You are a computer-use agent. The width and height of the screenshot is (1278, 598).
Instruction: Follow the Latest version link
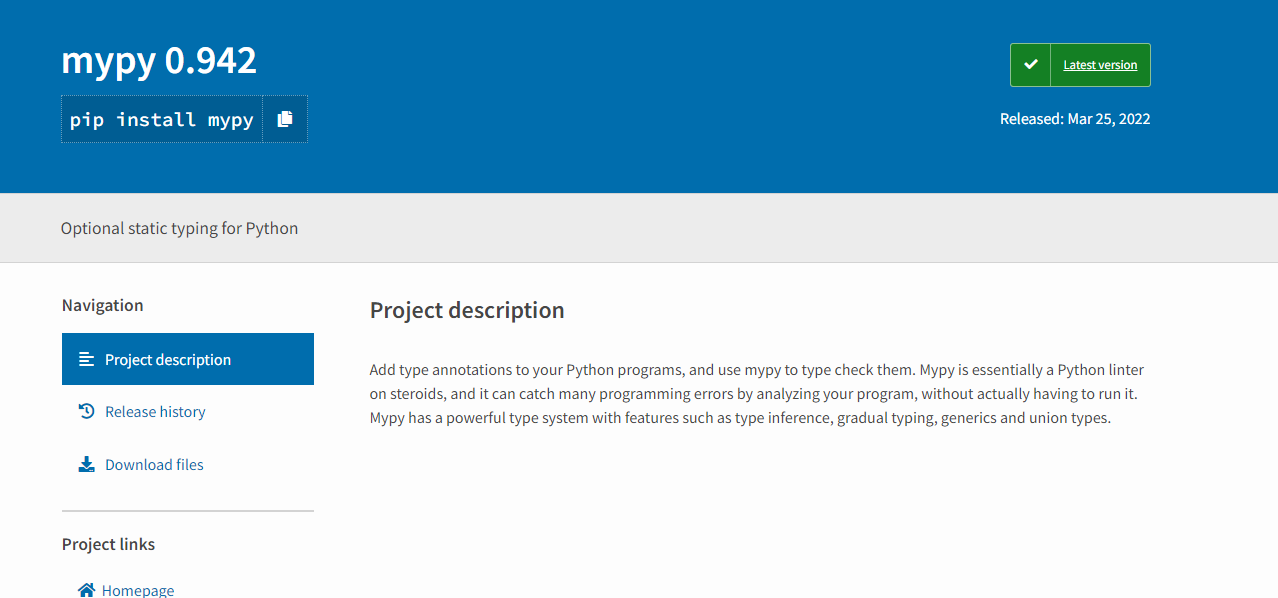[x=1100, y=64]
